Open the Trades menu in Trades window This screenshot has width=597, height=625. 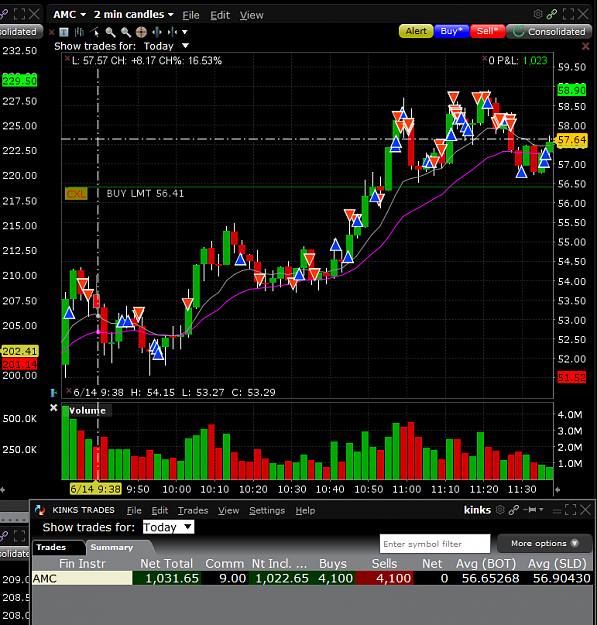193,511
